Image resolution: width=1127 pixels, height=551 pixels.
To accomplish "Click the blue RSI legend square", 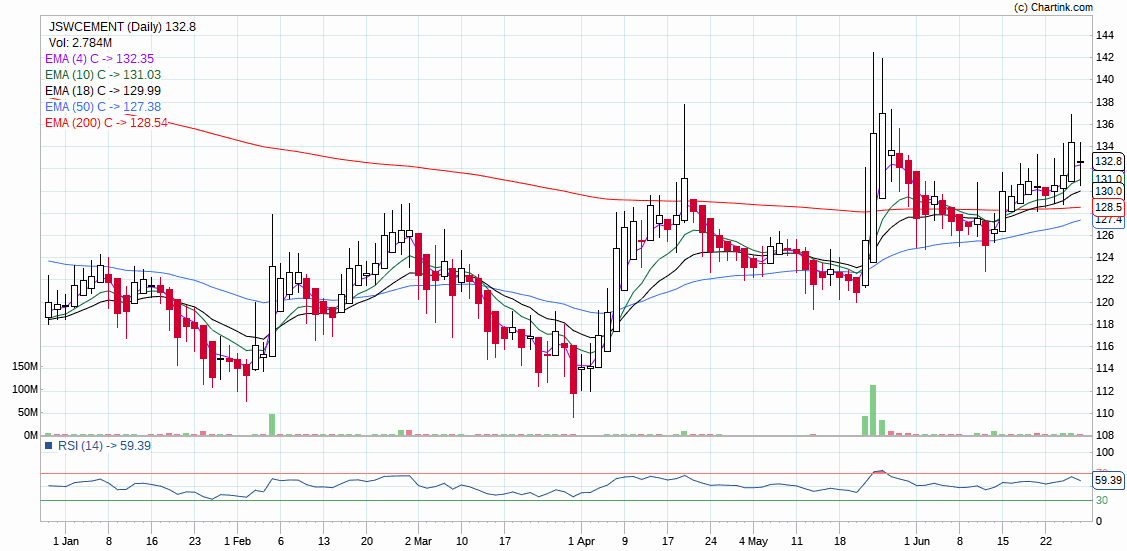I will [x=49, y=445].
